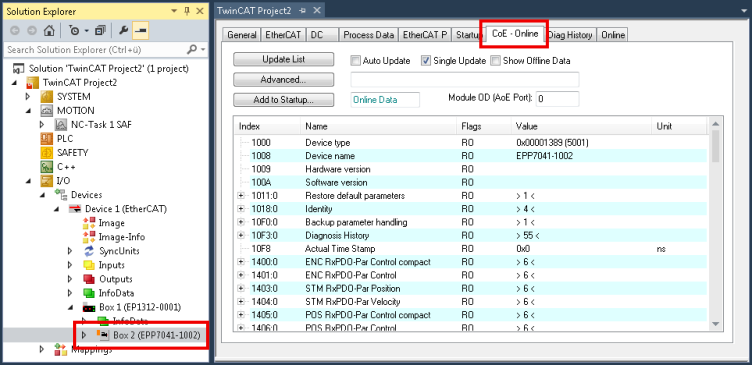Open Properties wrench icon in Solution Explorer
The image size is (752, 365).
click(123, 31)
